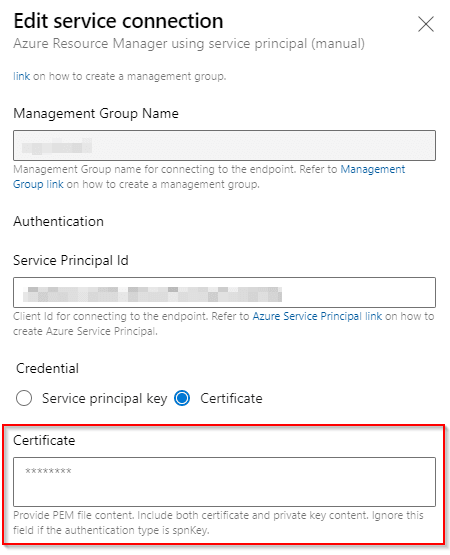Image resolution: width=450 pixels, height=555 pixels.
Task: Click the 'Certificate' label above the text area
Action: click(x=44, y=440)
